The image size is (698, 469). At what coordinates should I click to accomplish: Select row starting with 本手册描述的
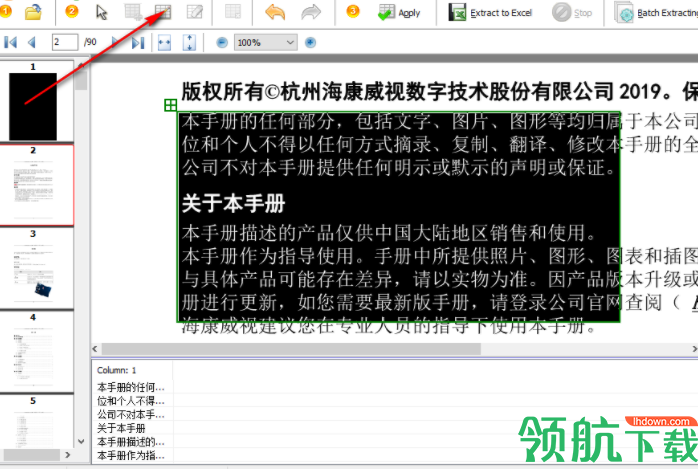(131, 442)
